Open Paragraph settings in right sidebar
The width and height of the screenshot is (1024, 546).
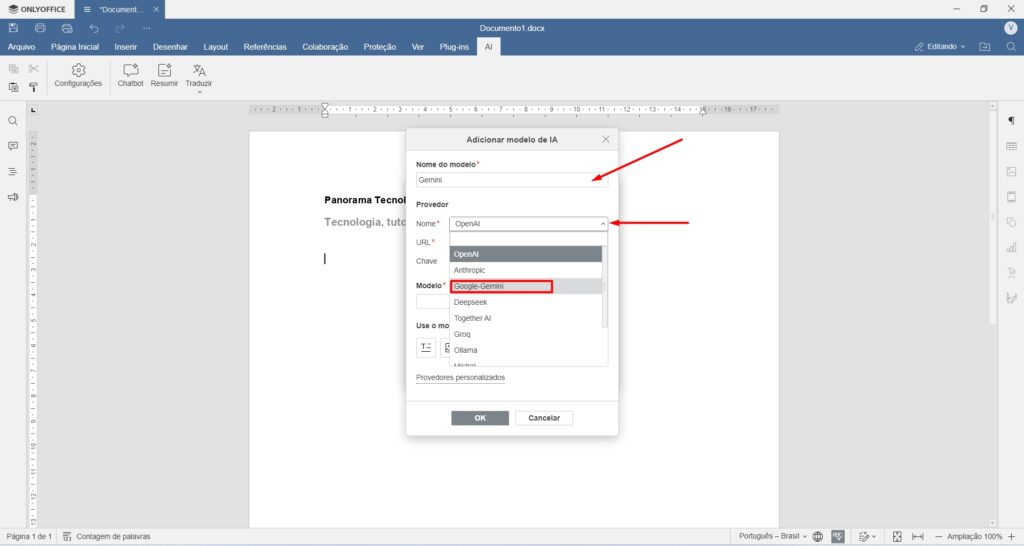tap(1011, 121)
